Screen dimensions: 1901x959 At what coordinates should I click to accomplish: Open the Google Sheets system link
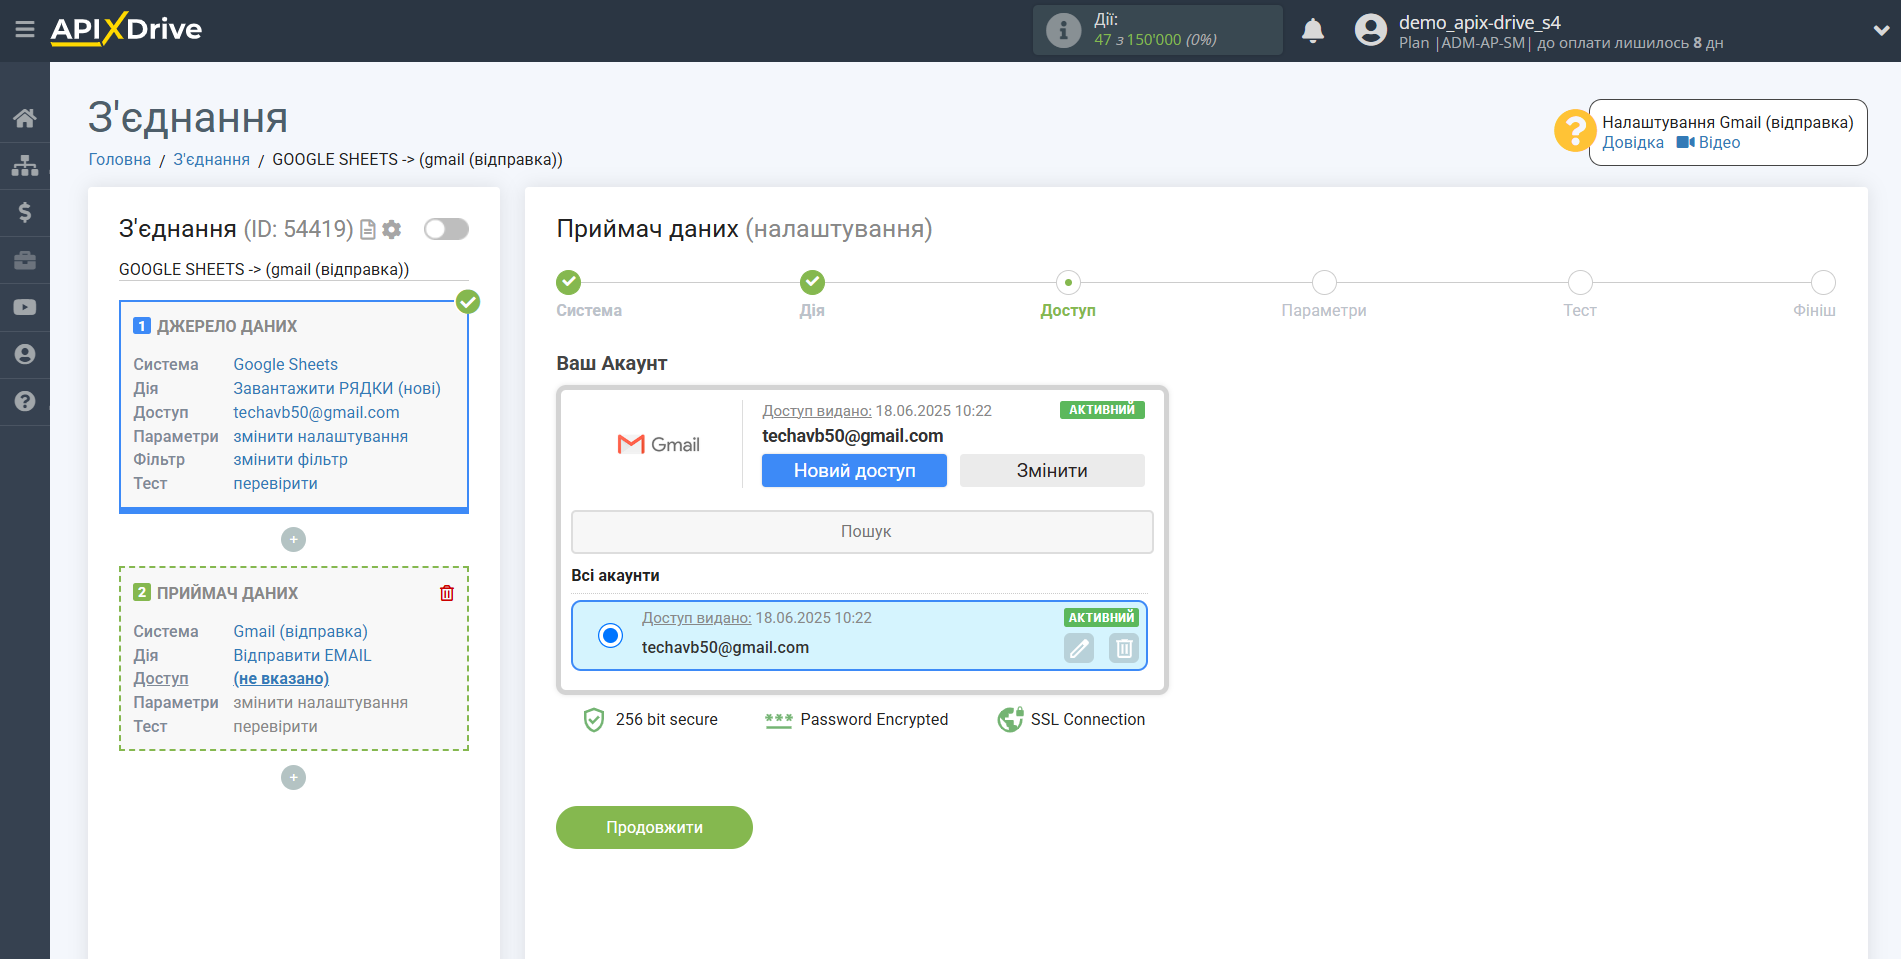tap(285, 365)
